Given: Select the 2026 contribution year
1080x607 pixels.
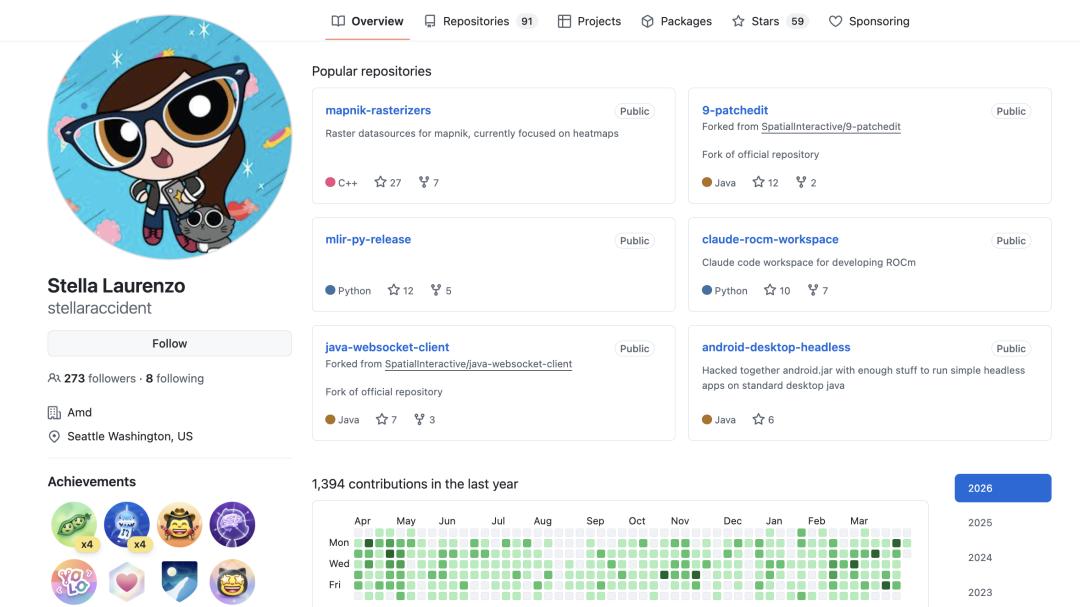Looking at the screenshot, I should (x=1002, y=488).
